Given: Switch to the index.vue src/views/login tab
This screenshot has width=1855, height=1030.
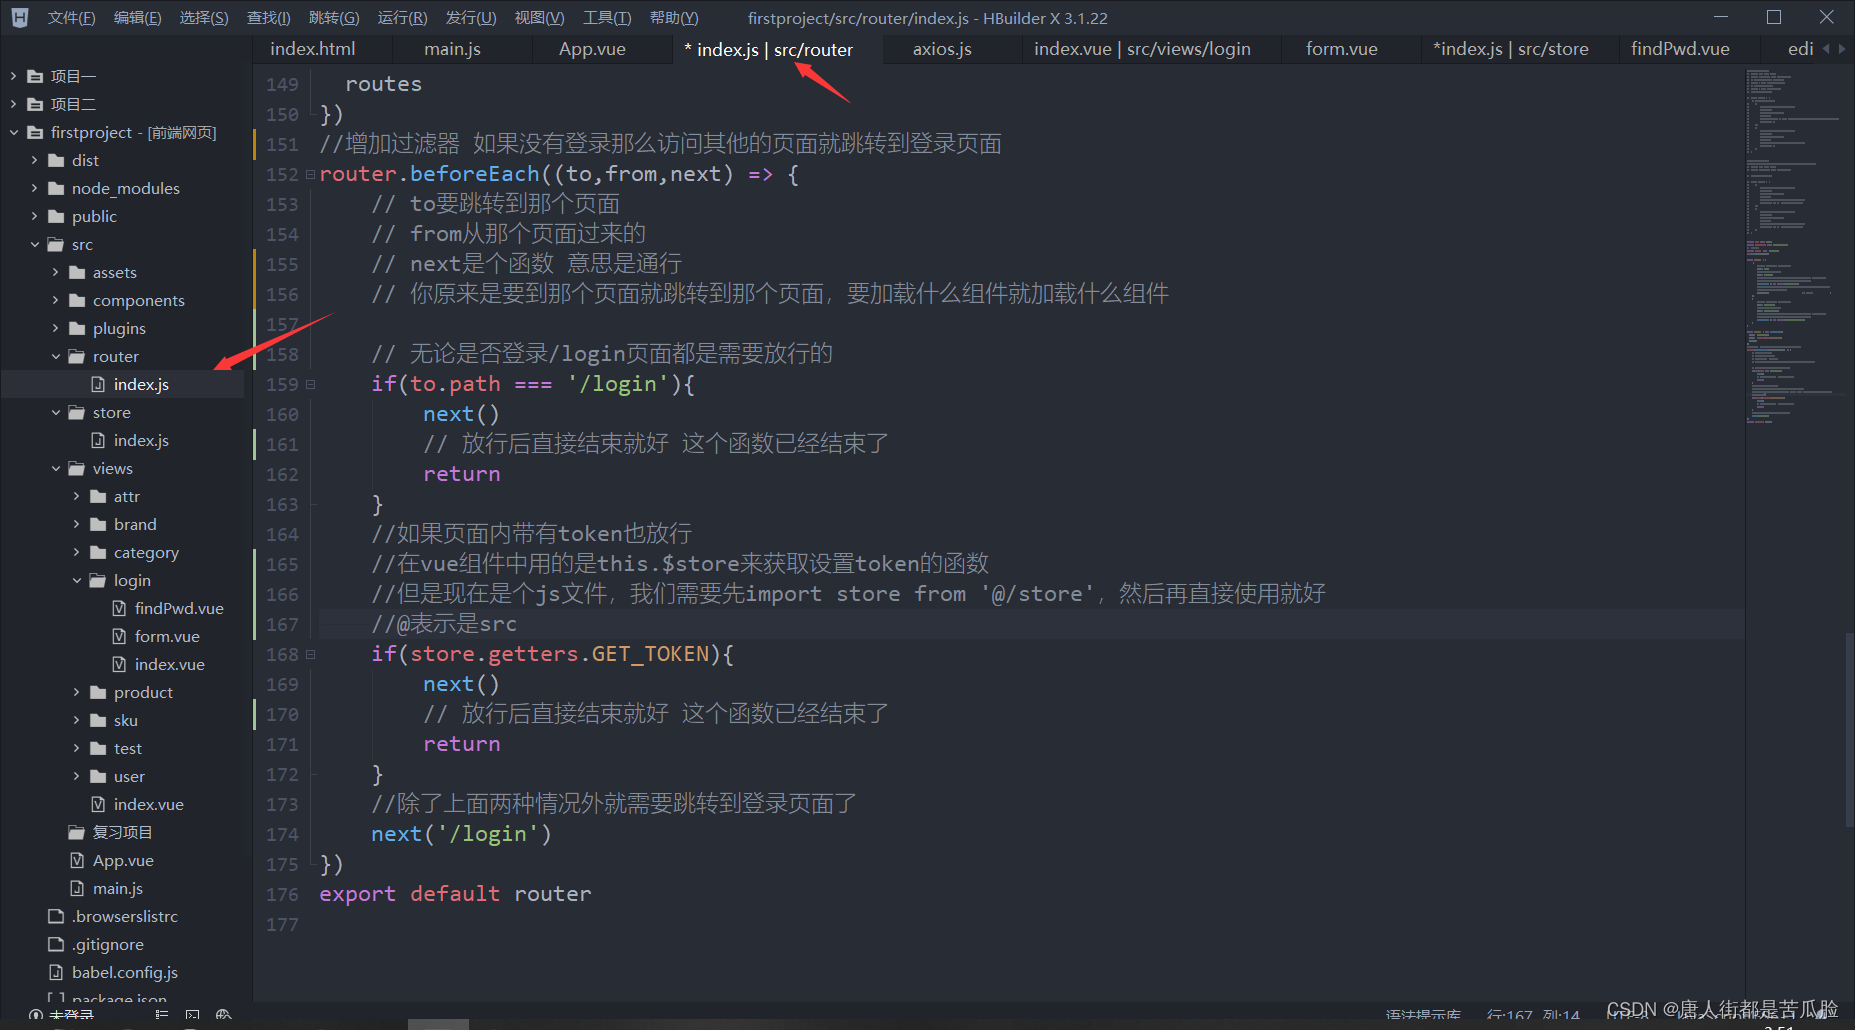Looking at the screenshot, I should pos(1142,49).
